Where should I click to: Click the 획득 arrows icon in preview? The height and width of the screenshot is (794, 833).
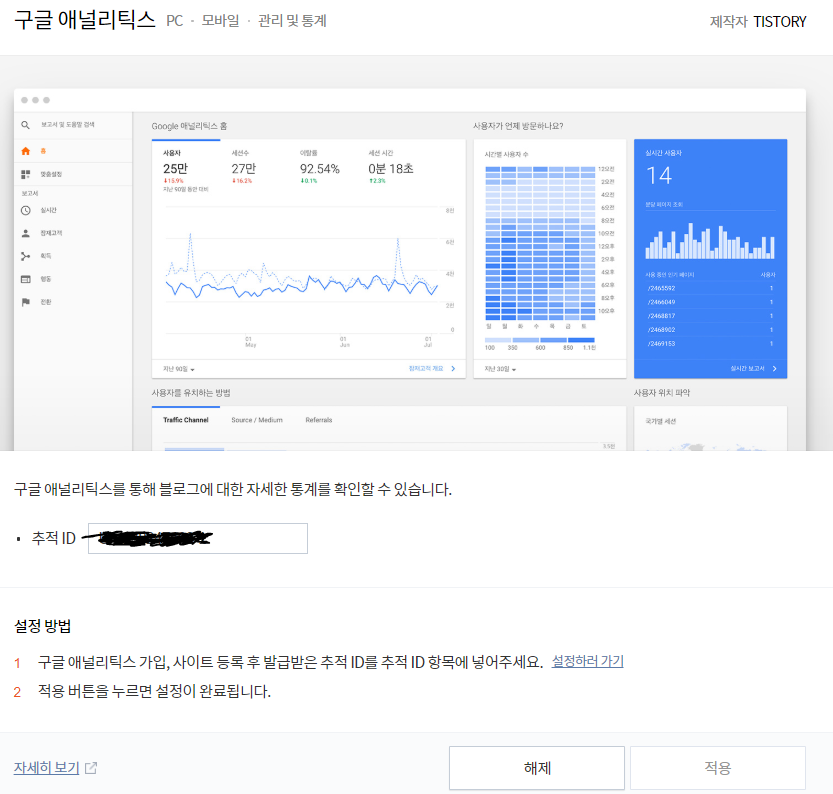pyautogui.click(x=26, y=256)
